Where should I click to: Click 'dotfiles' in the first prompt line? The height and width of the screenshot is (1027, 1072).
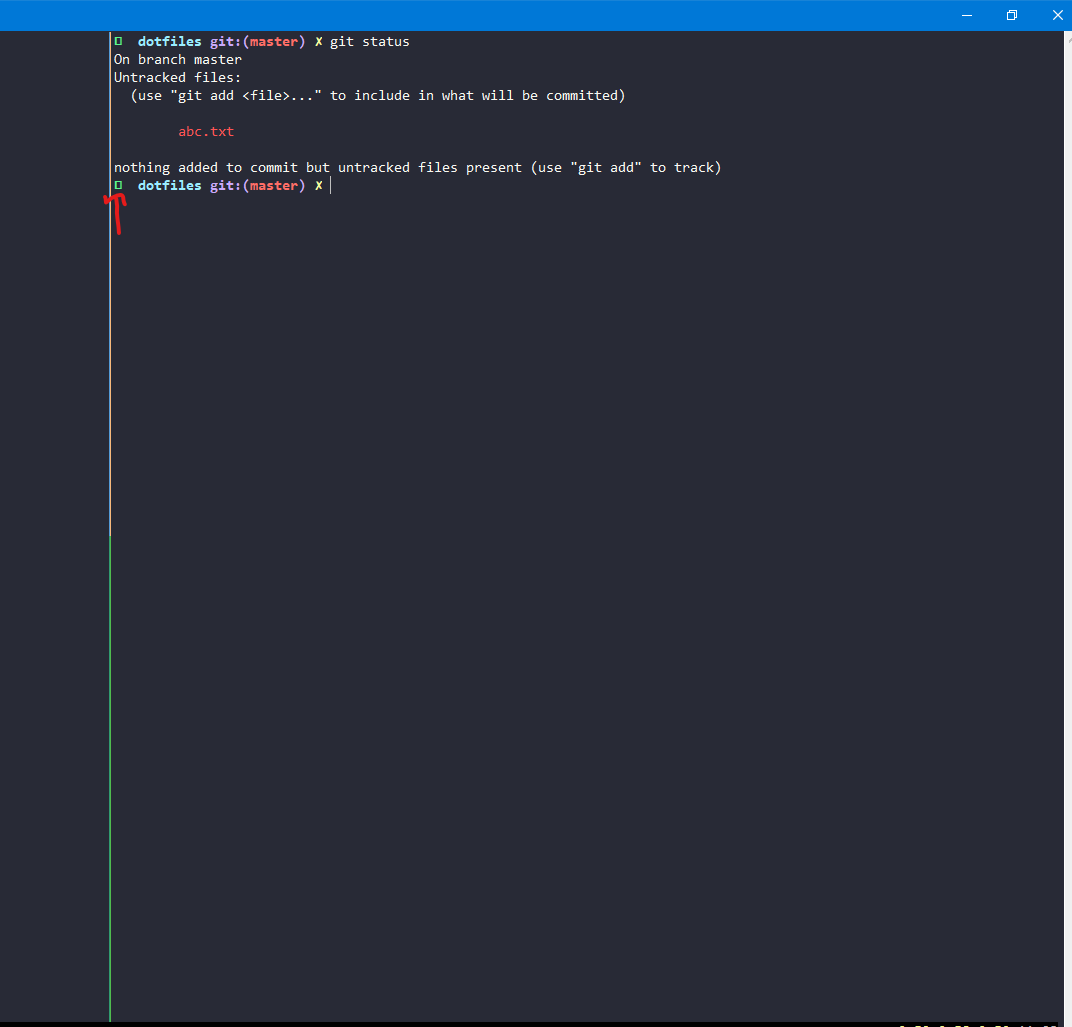170,42
